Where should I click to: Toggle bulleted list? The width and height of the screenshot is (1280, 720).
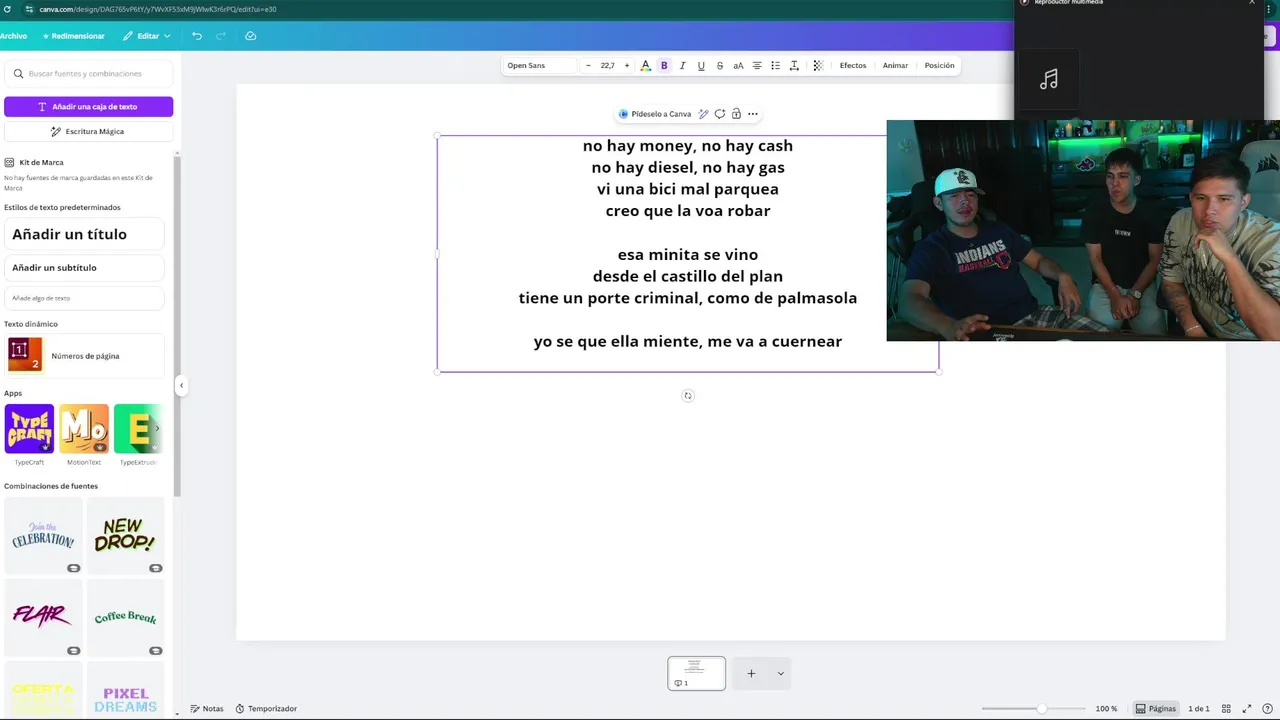coord(775,66)
